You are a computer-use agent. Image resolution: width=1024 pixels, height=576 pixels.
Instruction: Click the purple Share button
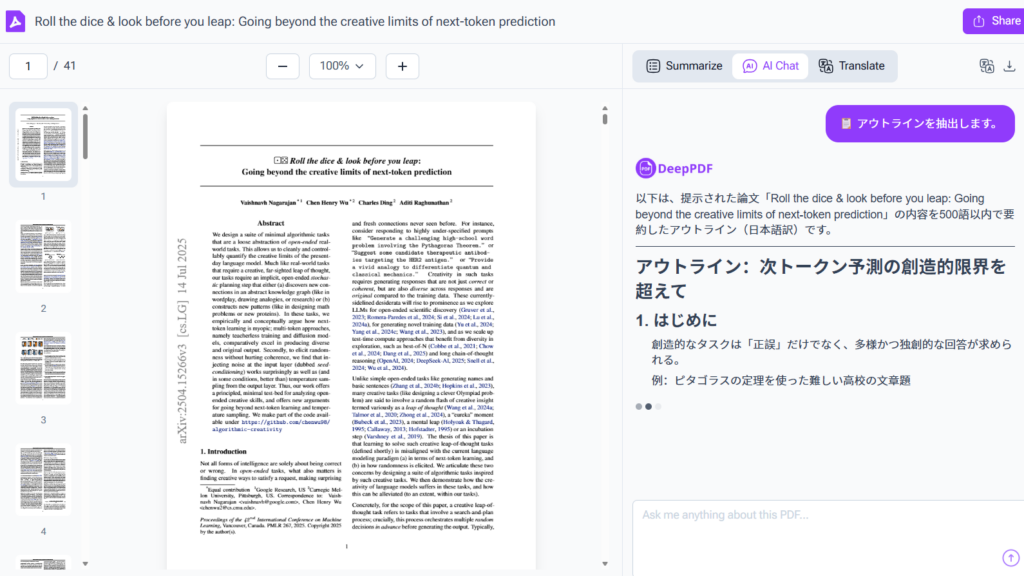tap(993, 21)
